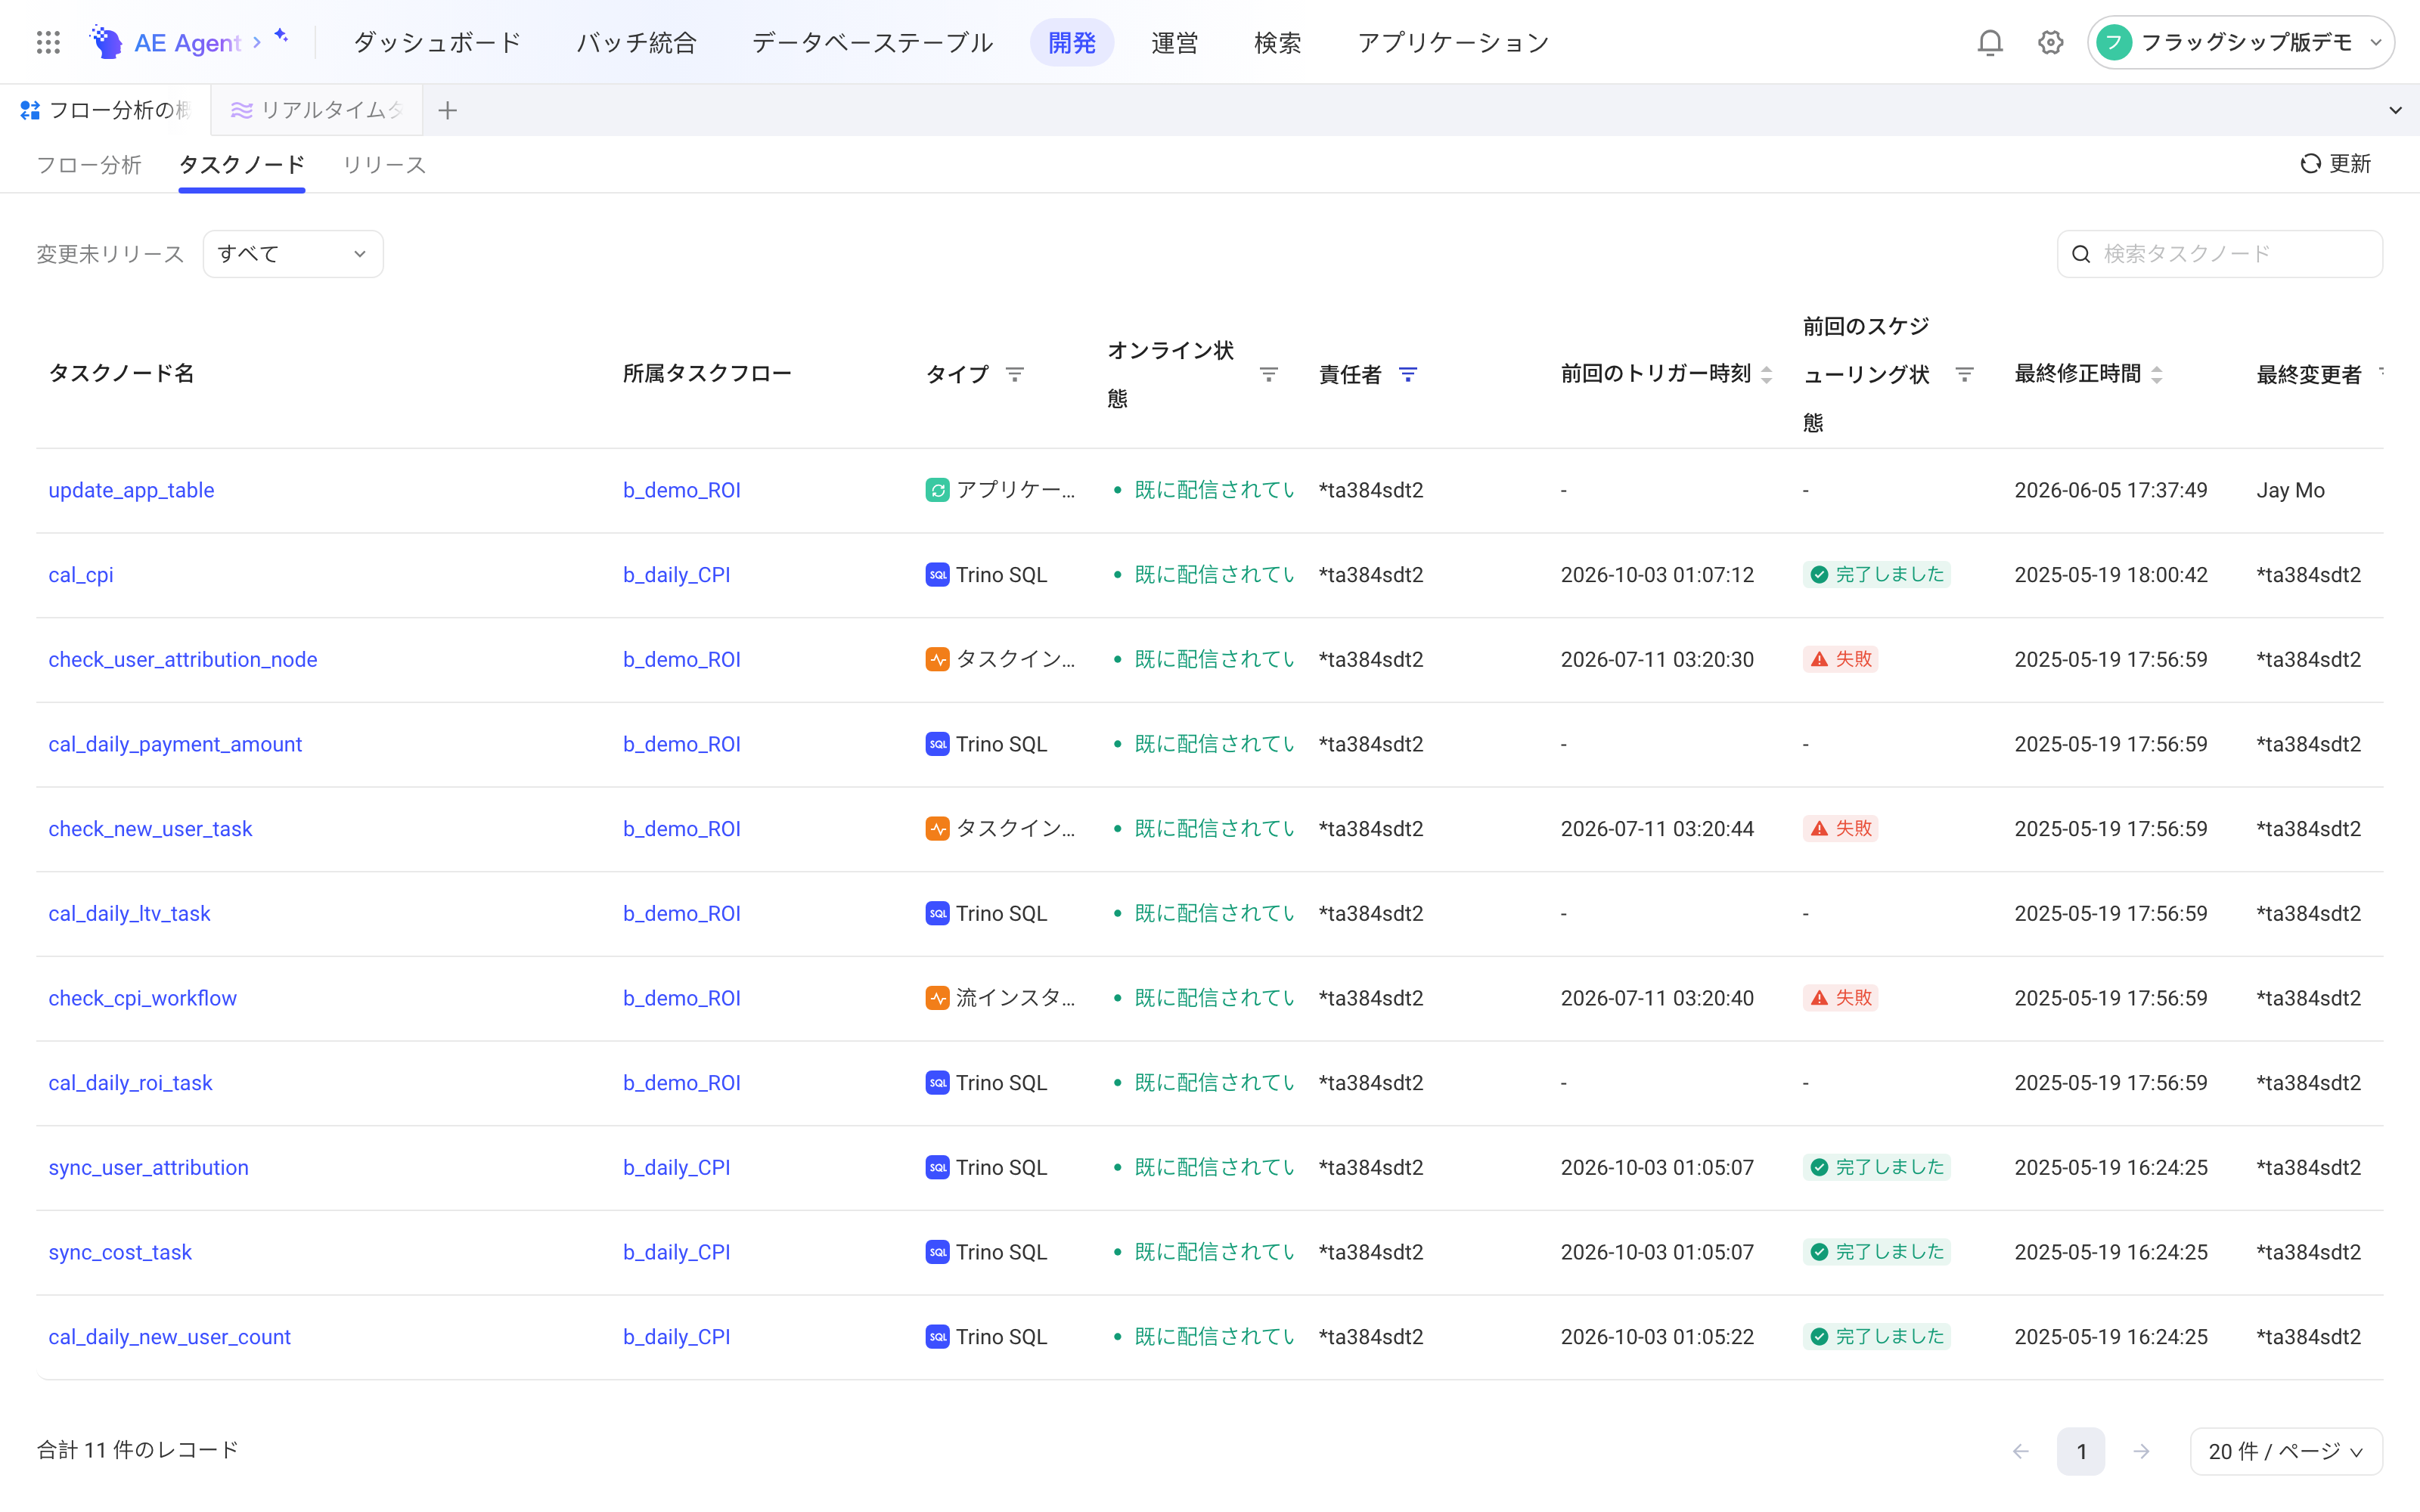Switch to the フロー分析 sub-tab

(x=89, y=164)
